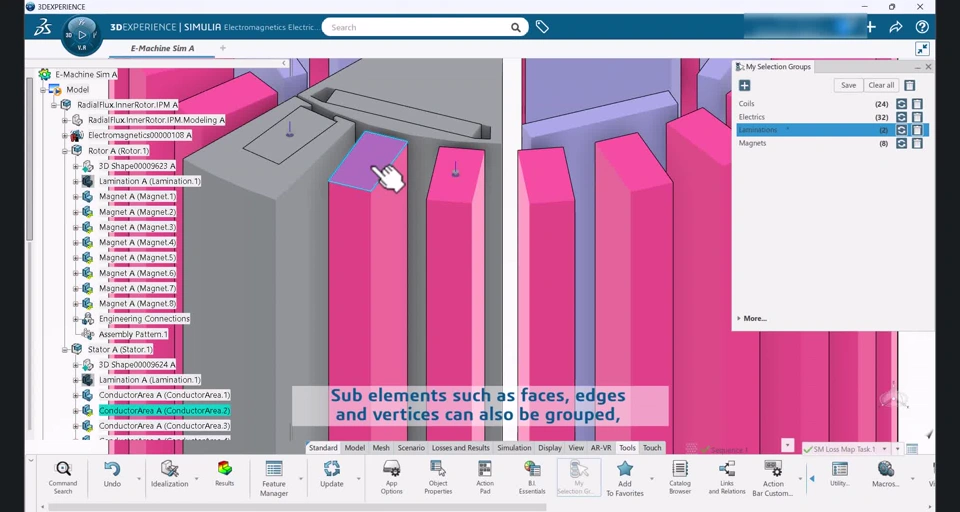Toggle the fullscreen expand icon
Screen dimensions: 960x512
[x=922, y=49]
